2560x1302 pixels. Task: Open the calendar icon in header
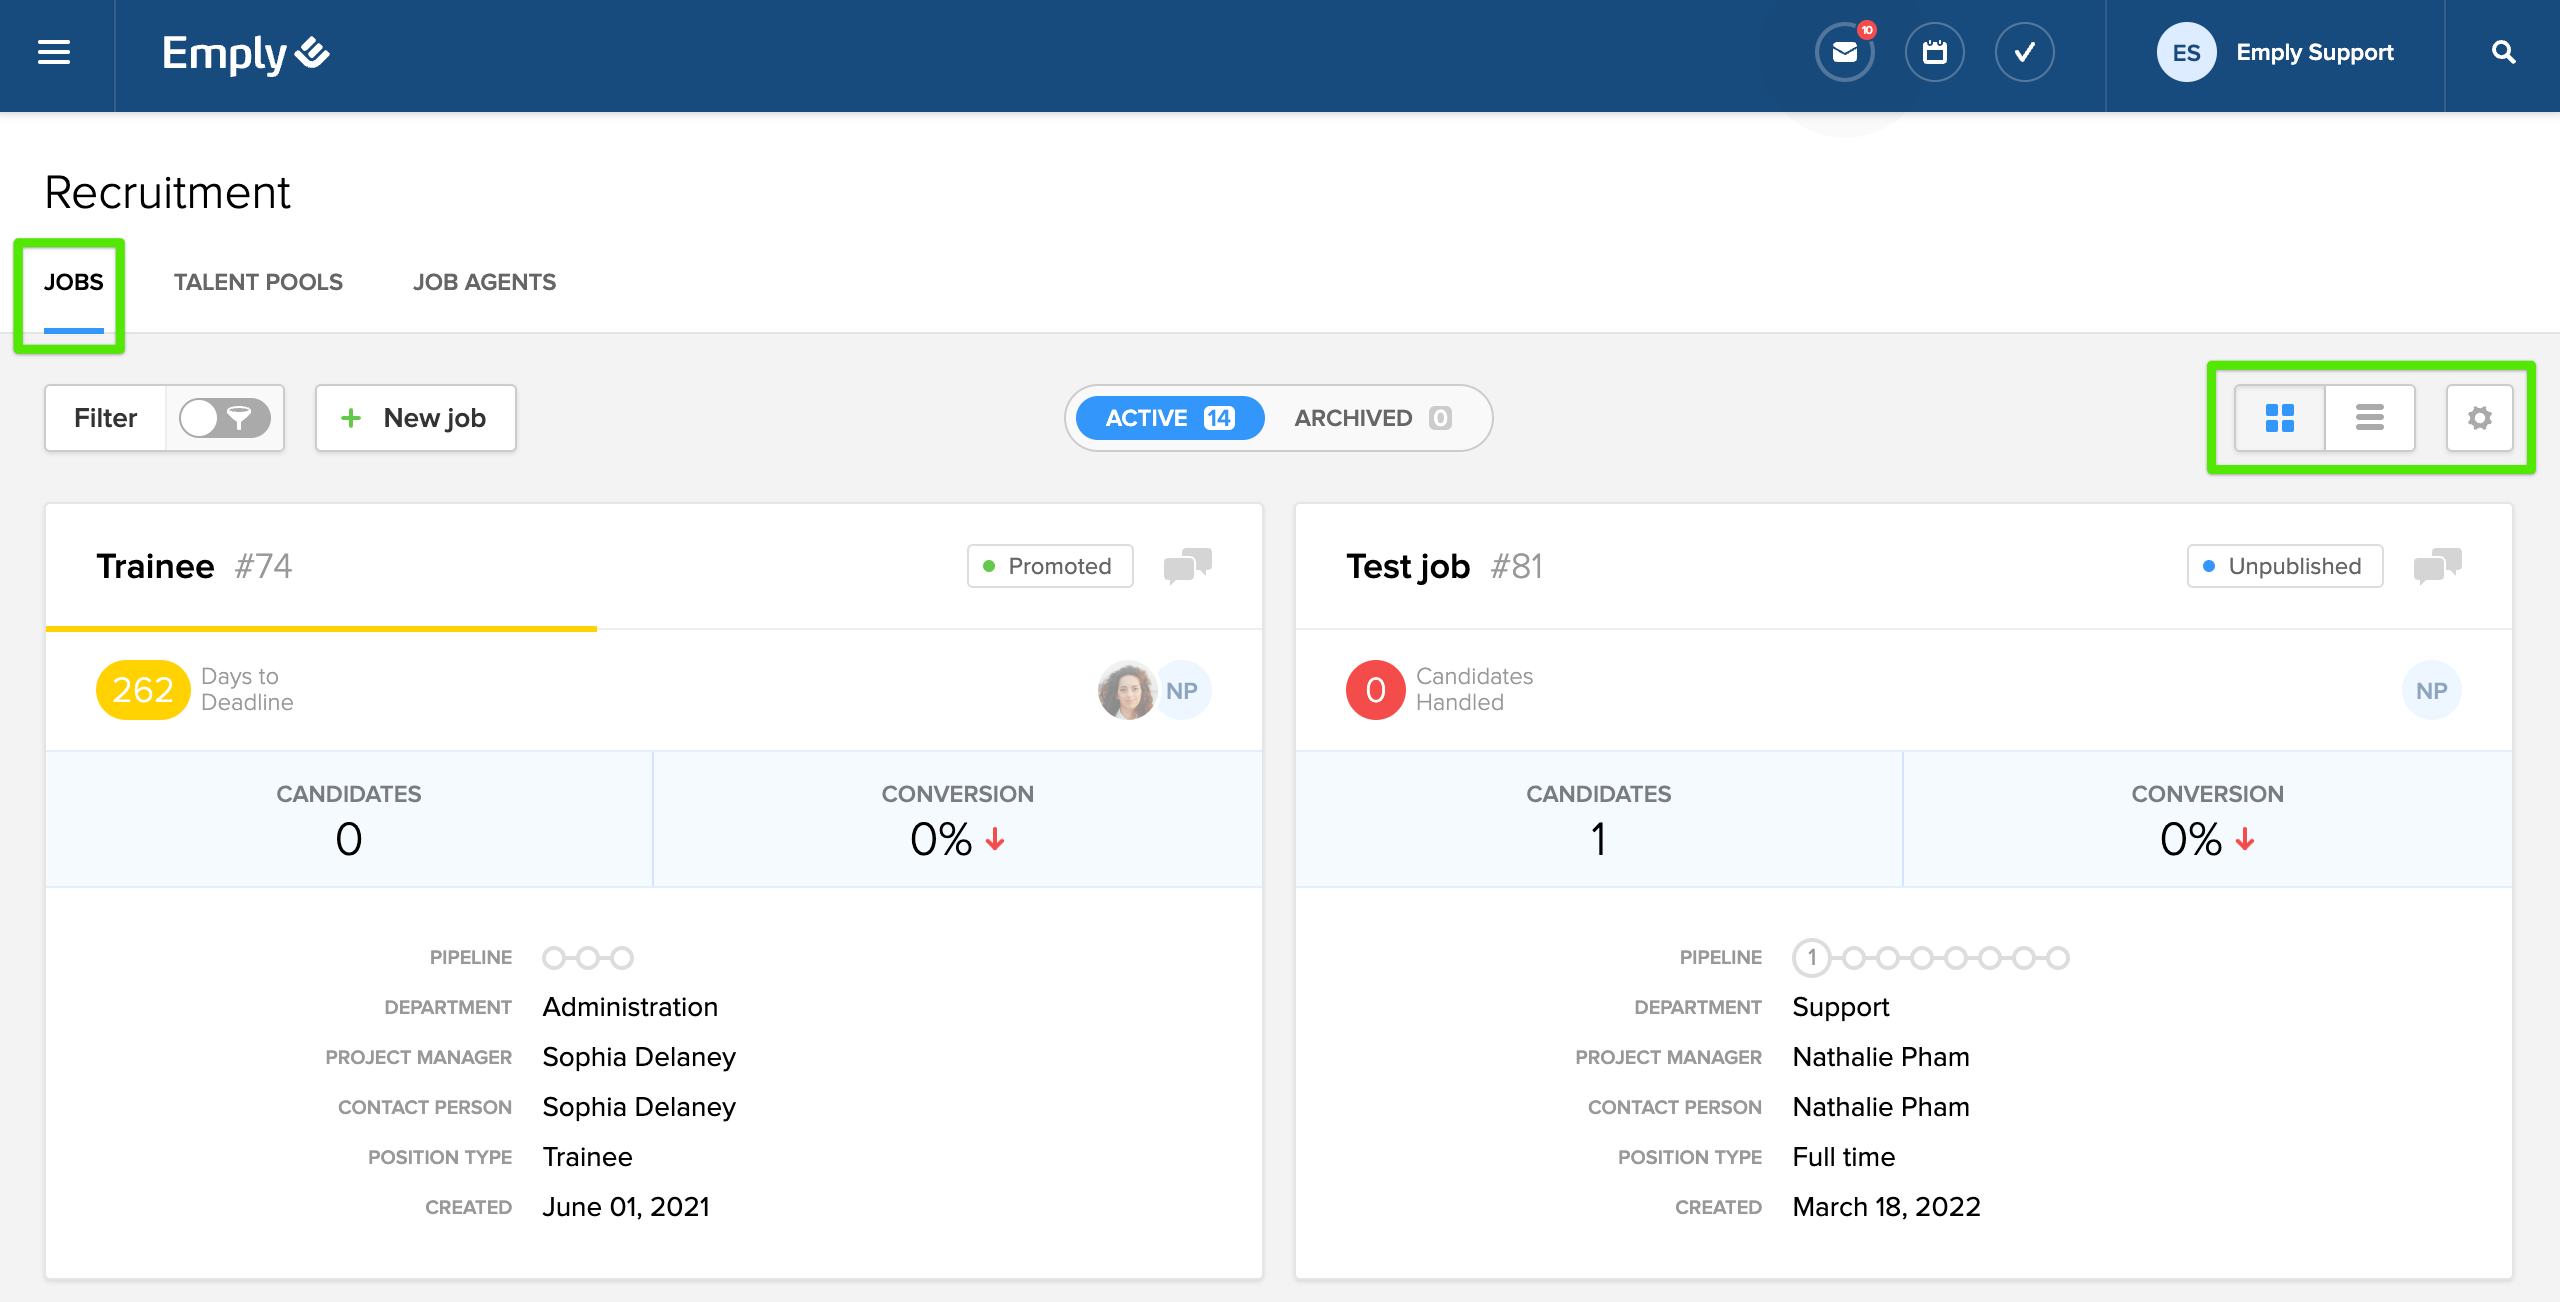1934,52
